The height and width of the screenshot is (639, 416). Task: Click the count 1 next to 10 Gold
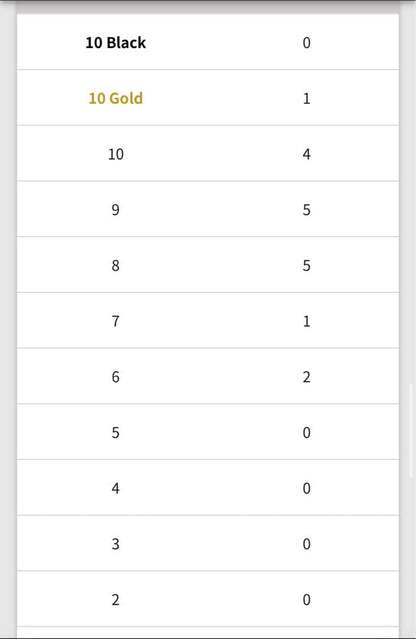[x=306, y=98]
